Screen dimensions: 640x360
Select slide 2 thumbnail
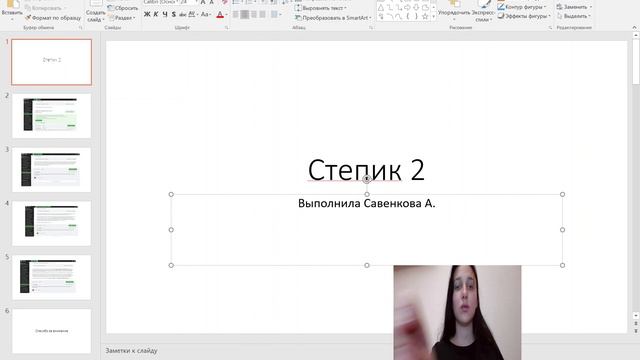(51, 116)
